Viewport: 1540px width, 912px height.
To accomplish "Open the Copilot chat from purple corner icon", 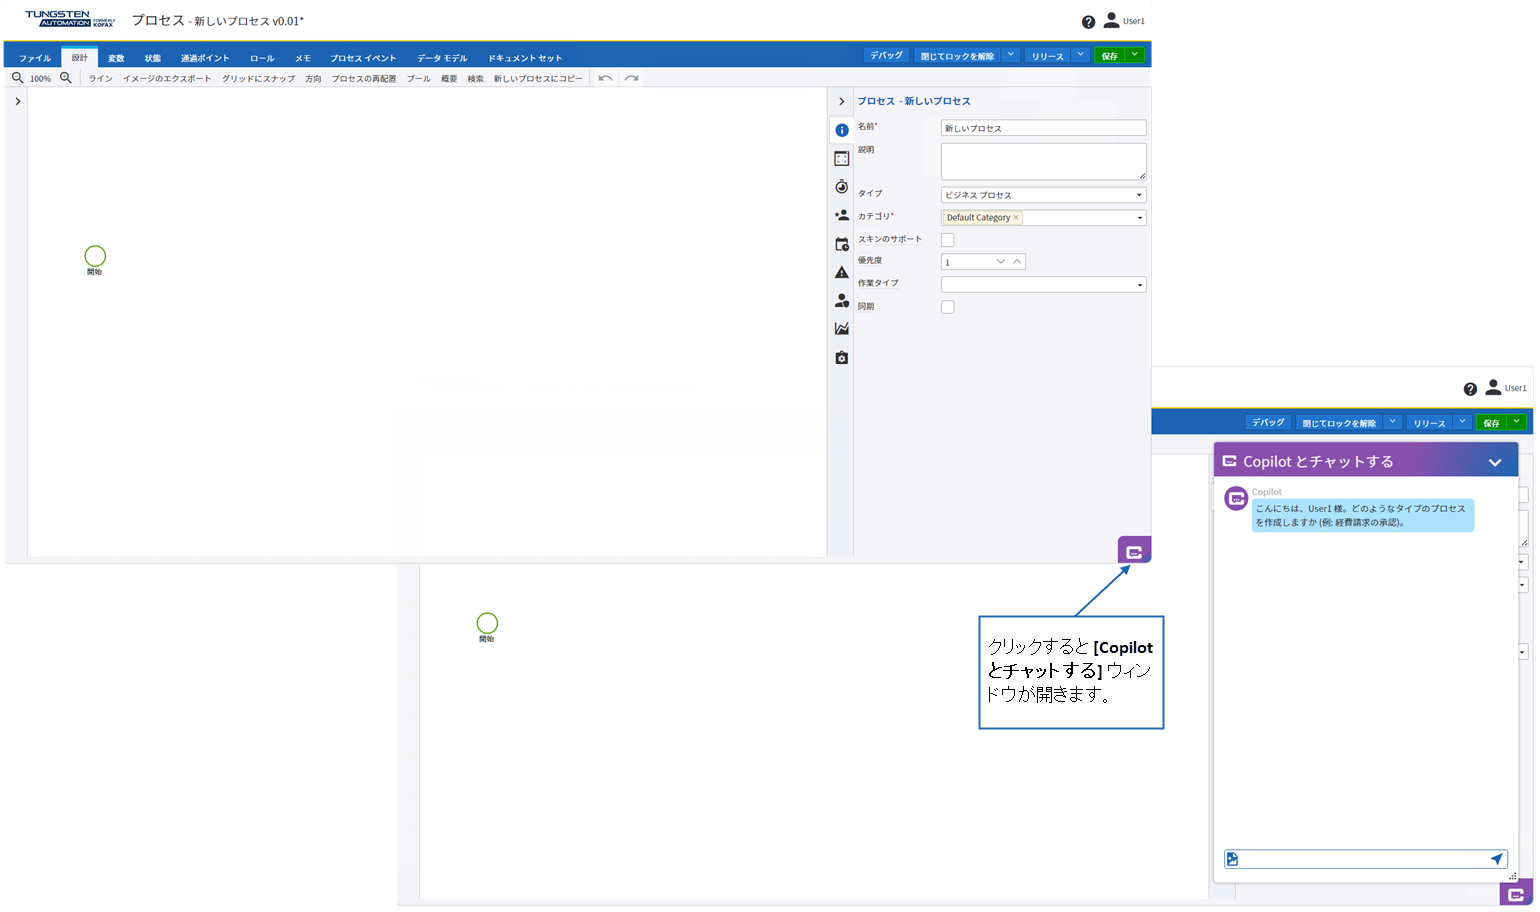I will pos(1134,551).
